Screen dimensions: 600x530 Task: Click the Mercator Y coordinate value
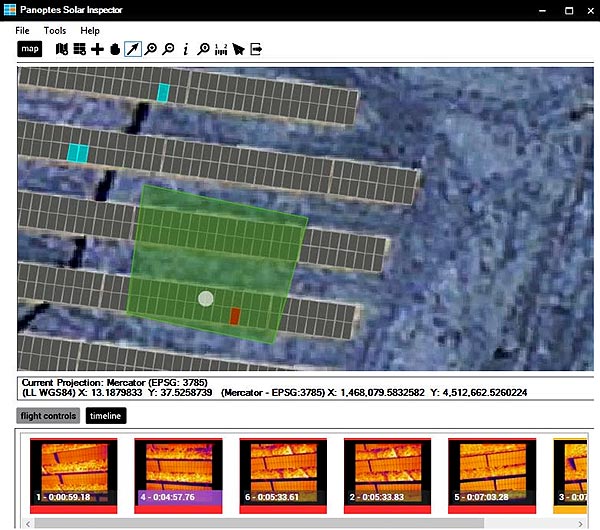485,393
